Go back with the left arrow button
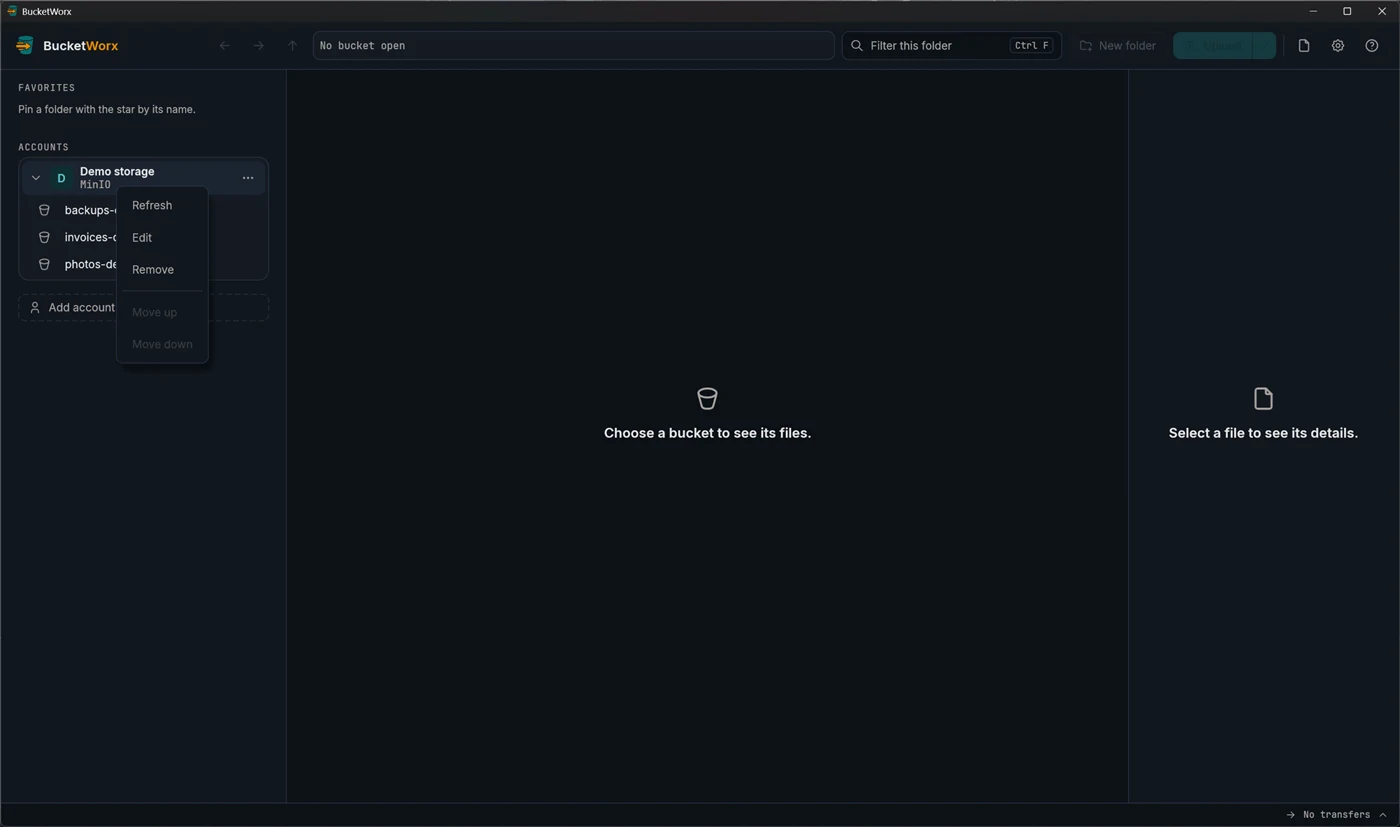The image size is (1400, 827). [225, 46]
